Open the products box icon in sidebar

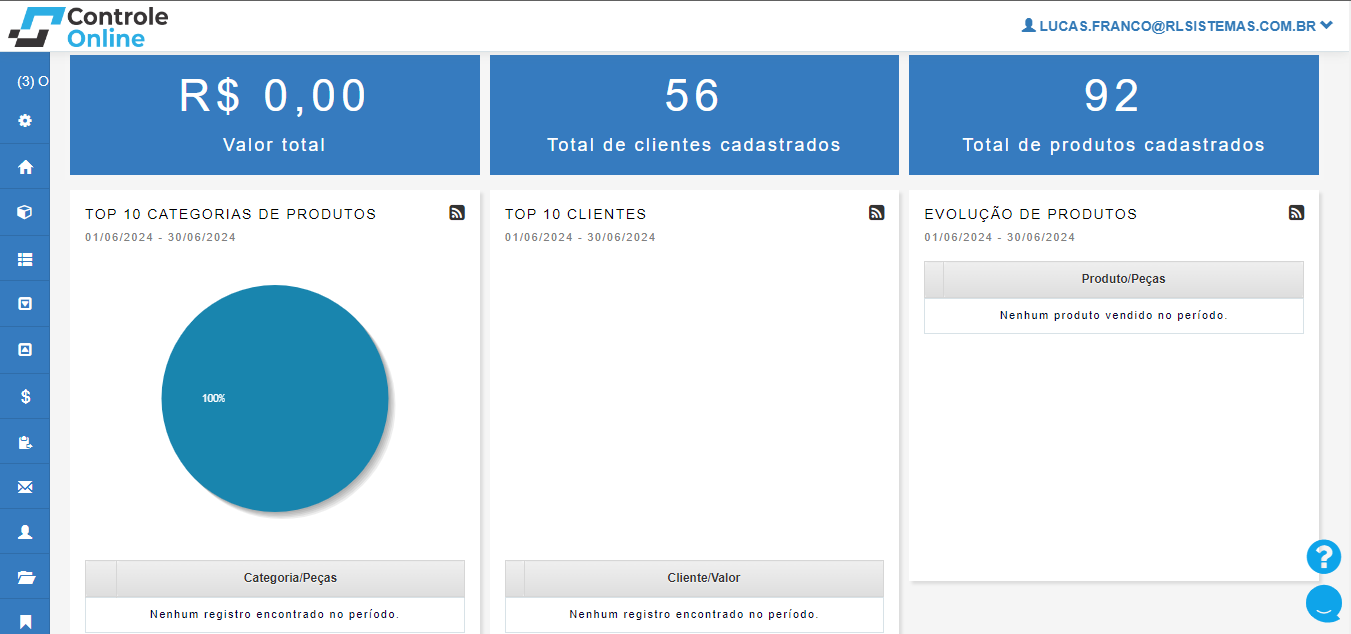point(25,212)
